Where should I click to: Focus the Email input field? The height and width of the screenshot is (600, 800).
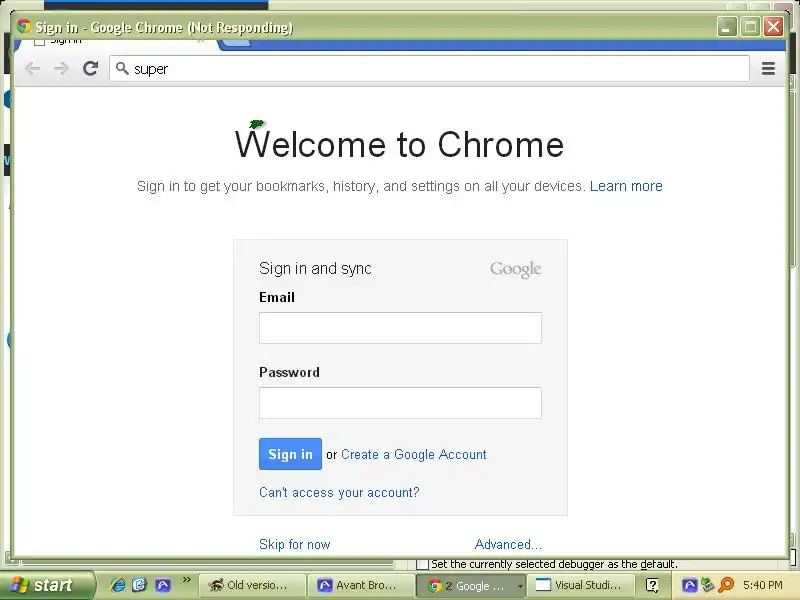(x=400, y=328)
